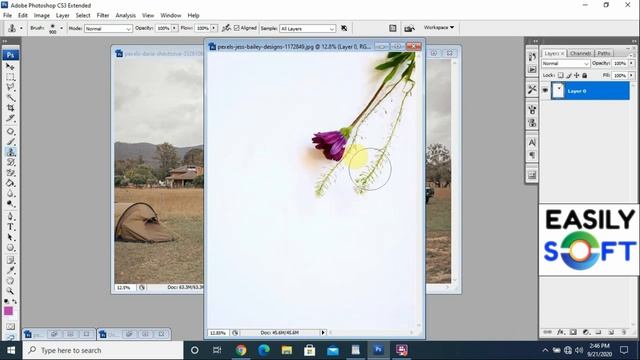Image resolution: width=640 pixels, height=360 pixels.
Task: Select the Path Selection tool
Action: pos(10,238)
